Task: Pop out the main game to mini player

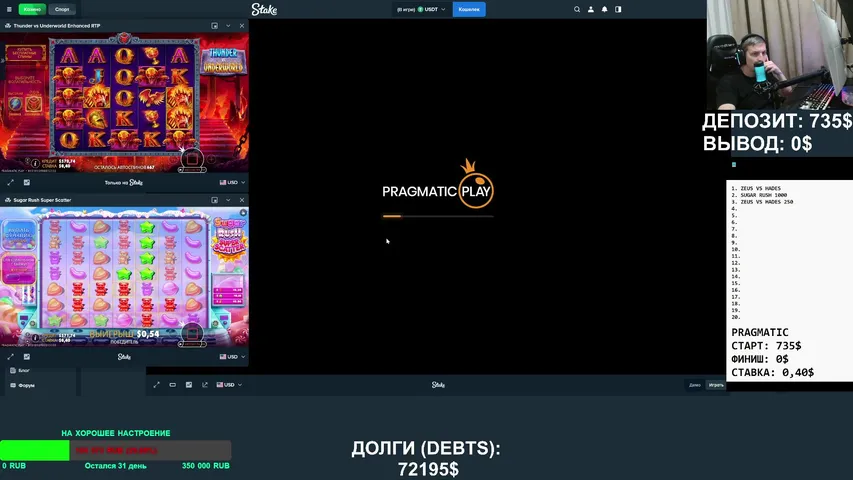Action: tap(205, 385)
